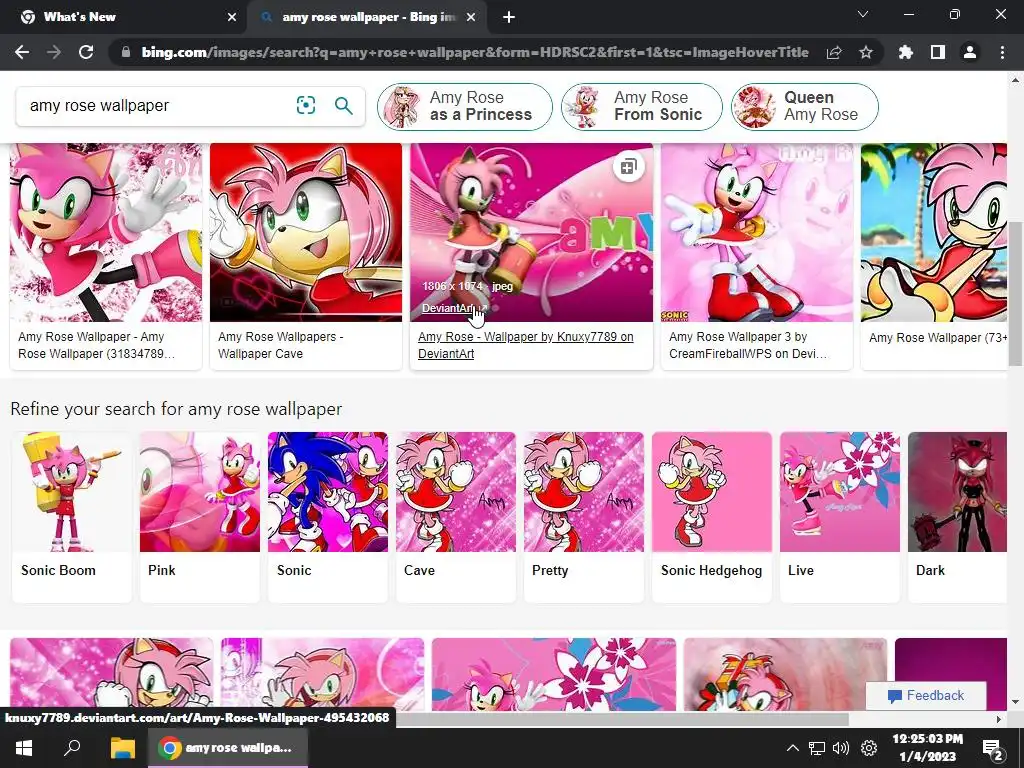Image resolution: width=1024 pixels, height=768 pixels.
Task: Open the taskbar clock and date
Action: [927, 748]
